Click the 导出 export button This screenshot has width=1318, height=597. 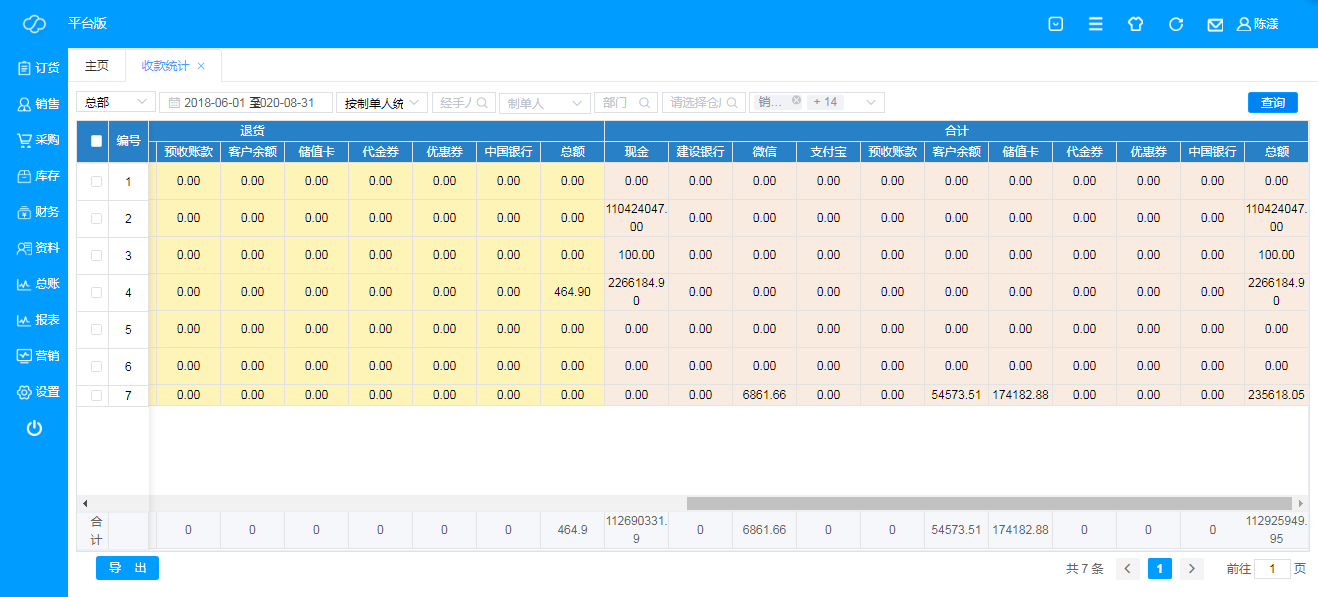coord(127,568)
